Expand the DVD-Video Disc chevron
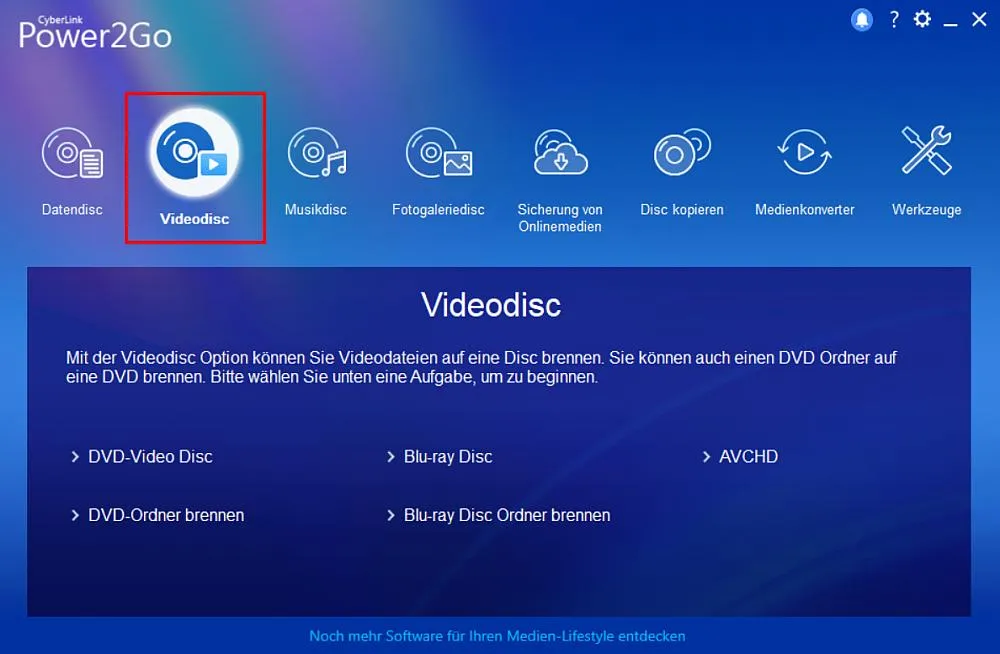Image resolution: width=1000 pixels, height=654 pixels. pyautogui.click(x=76, y=457)
